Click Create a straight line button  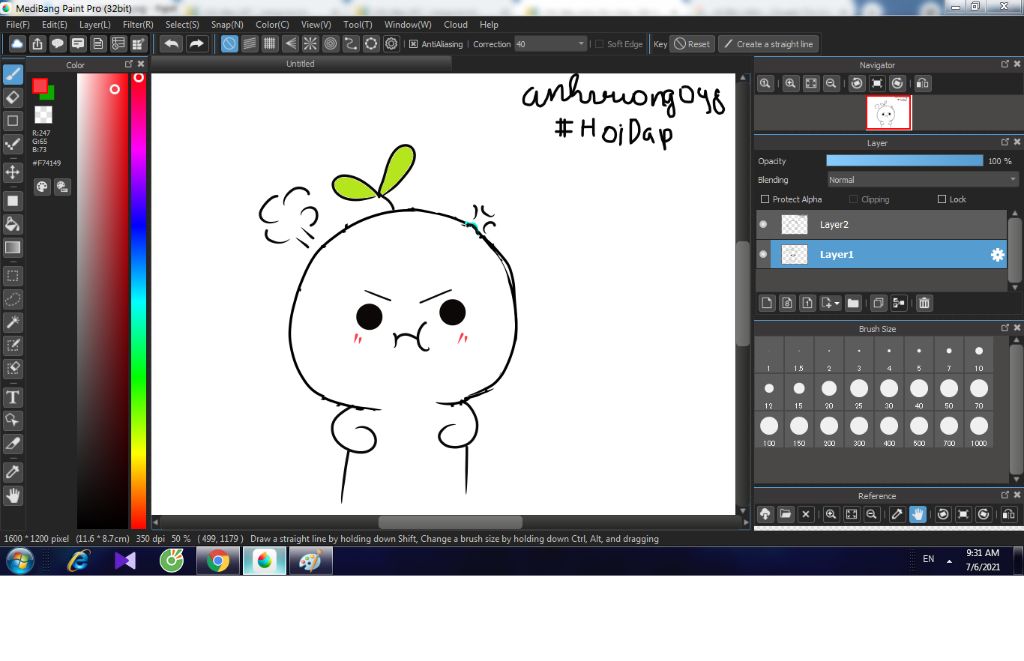[x=769, y=44]
